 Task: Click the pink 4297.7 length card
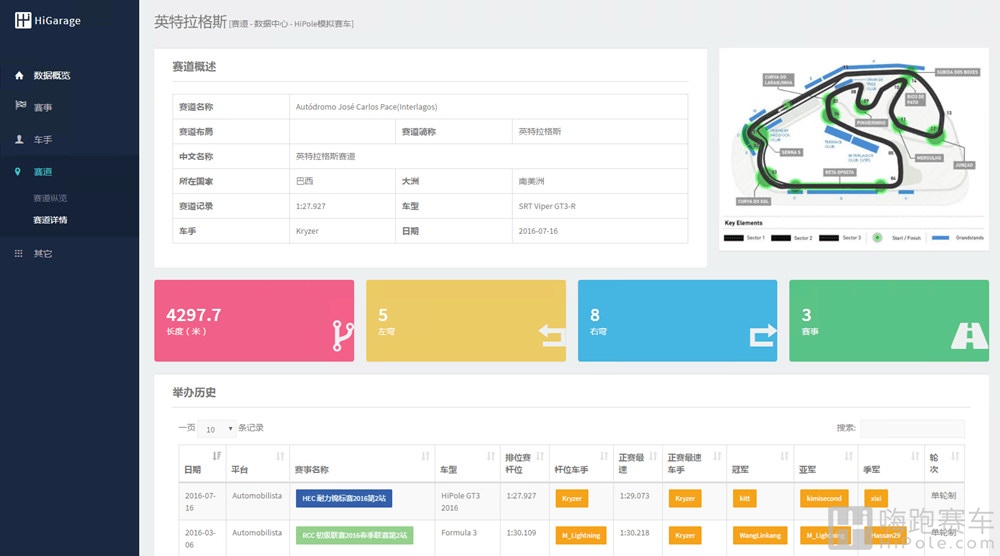point(254,321)
